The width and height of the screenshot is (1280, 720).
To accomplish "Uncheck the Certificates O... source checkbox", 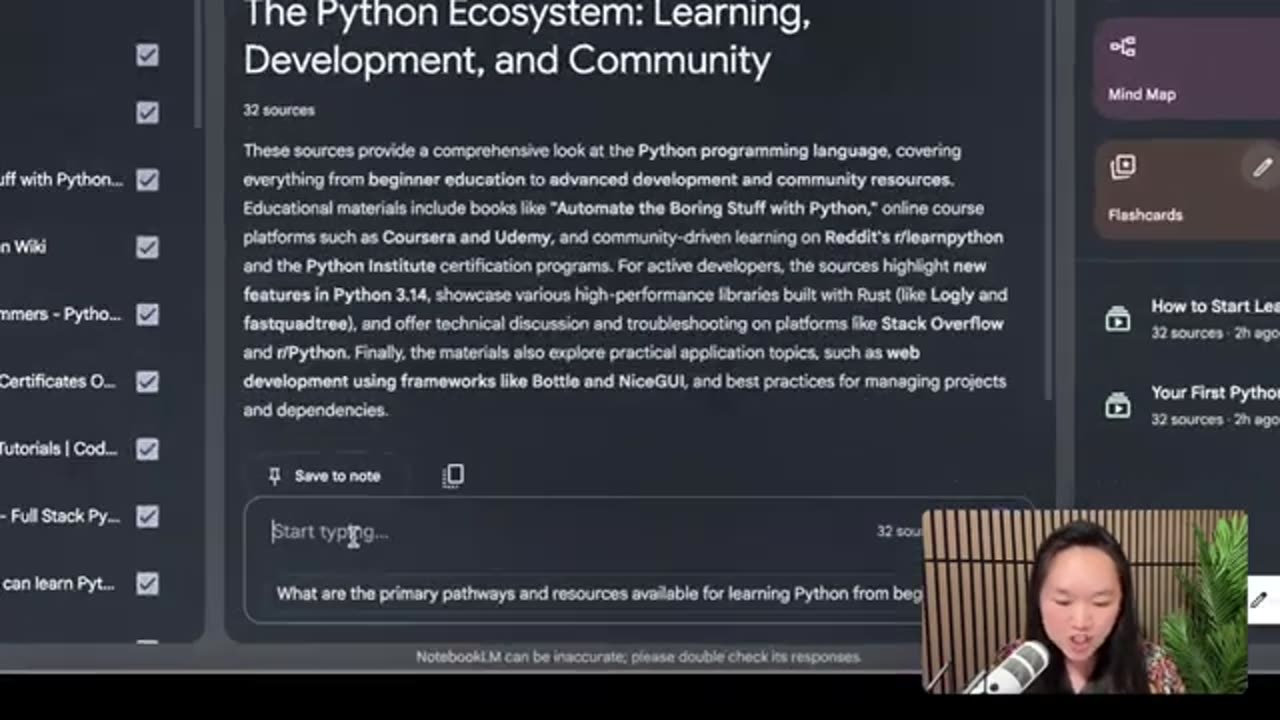I will point(147,382).
